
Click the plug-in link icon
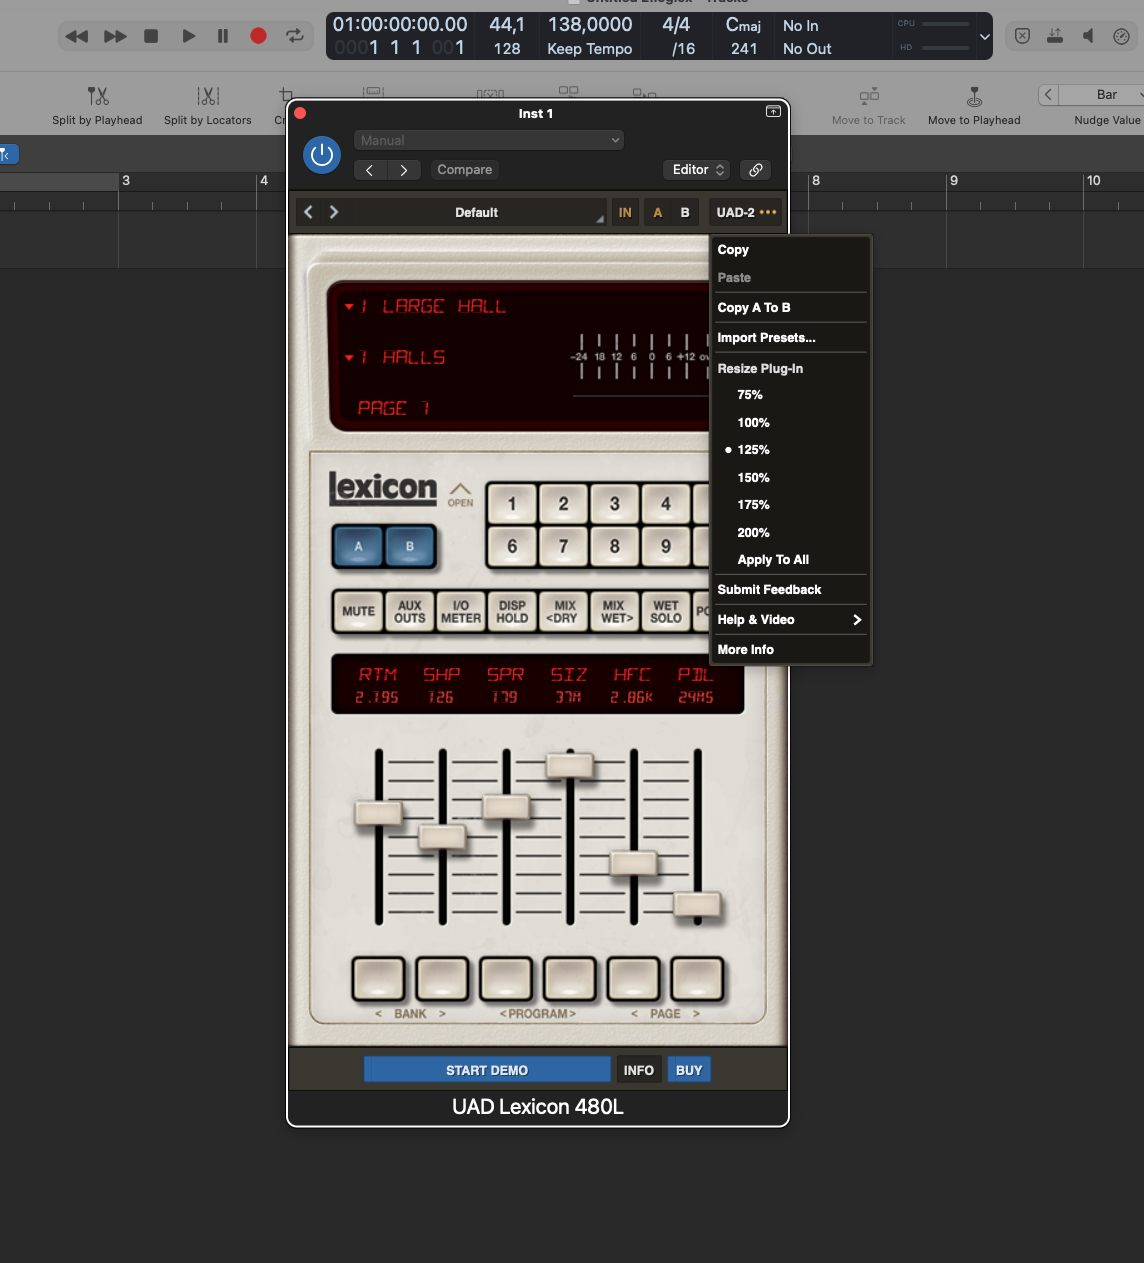point(756,170)
